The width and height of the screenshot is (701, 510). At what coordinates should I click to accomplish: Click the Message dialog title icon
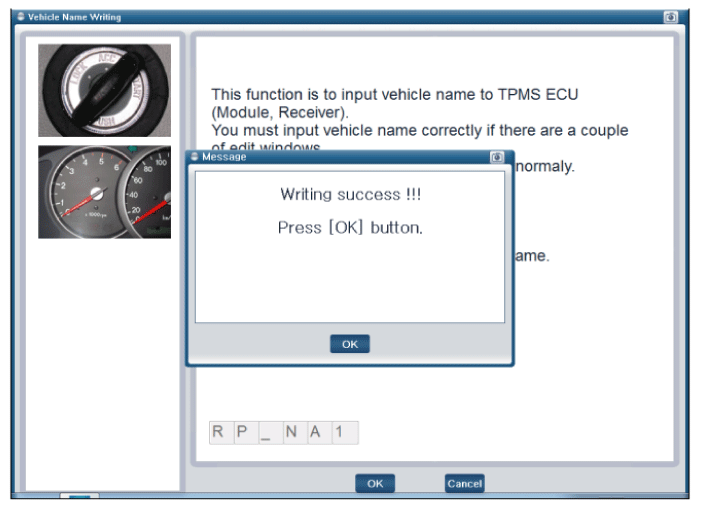click(195, 157)
